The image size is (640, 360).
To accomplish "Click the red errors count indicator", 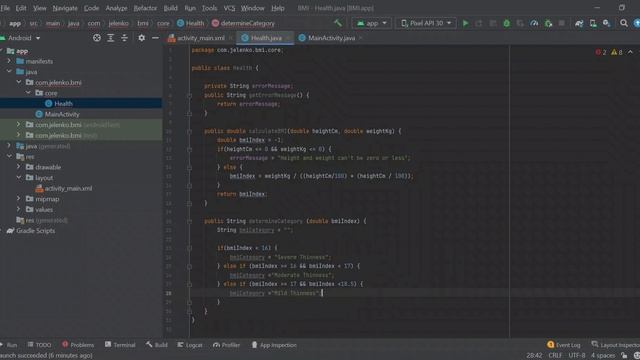I will [601, 52].
